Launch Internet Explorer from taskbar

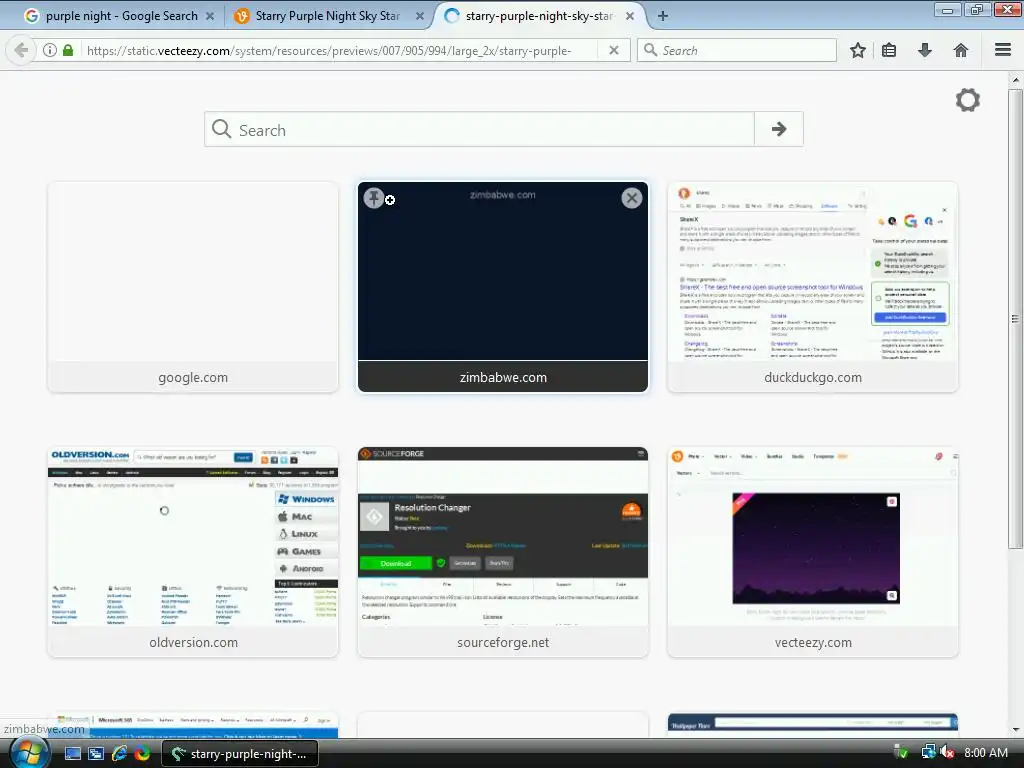[x=119, y=754]
